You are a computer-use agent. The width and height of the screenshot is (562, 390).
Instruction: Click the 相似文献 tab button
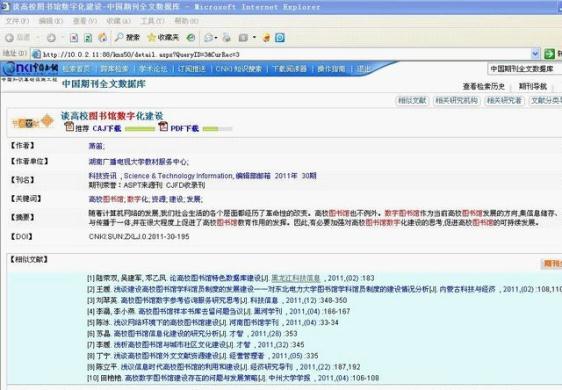point(412,101)
